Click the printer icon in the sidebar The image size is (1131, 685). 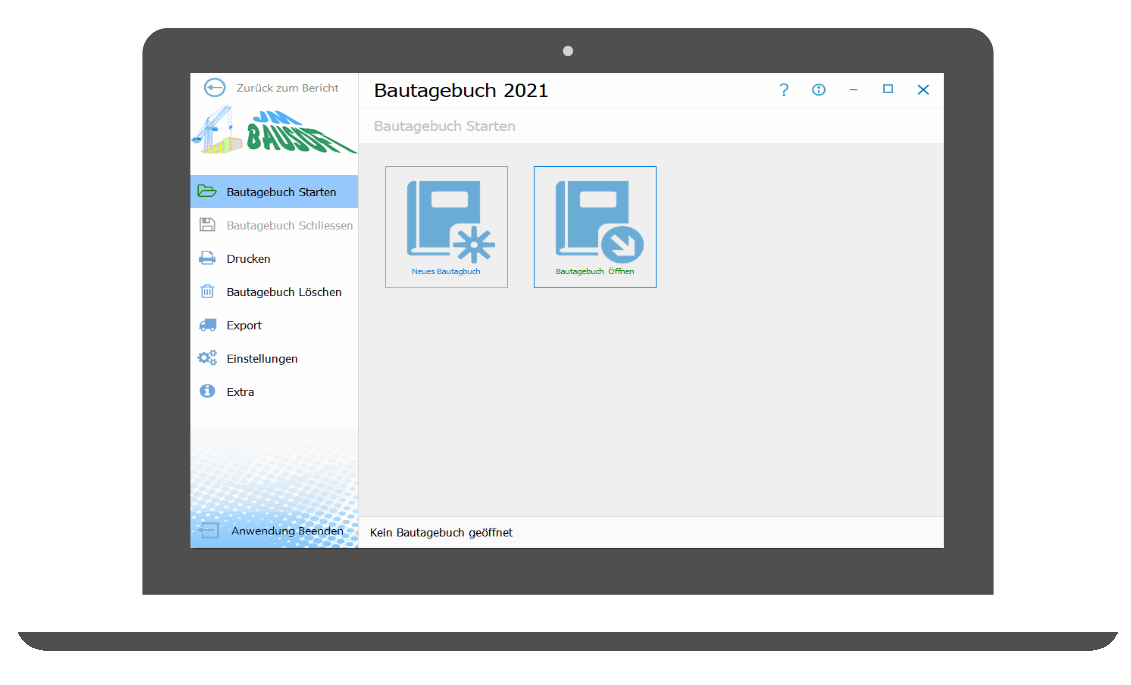[207, 259]
